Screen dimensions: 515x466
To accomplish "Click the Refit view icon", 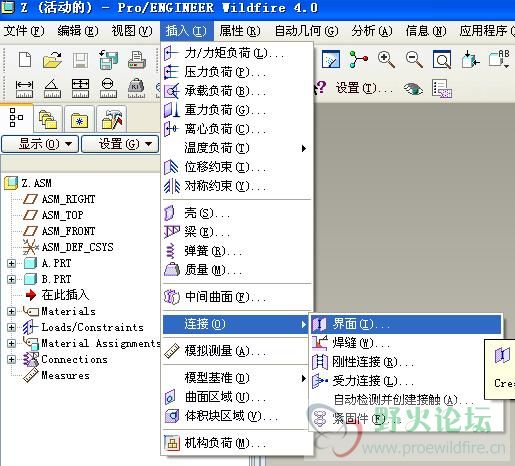I will point(442,60).
